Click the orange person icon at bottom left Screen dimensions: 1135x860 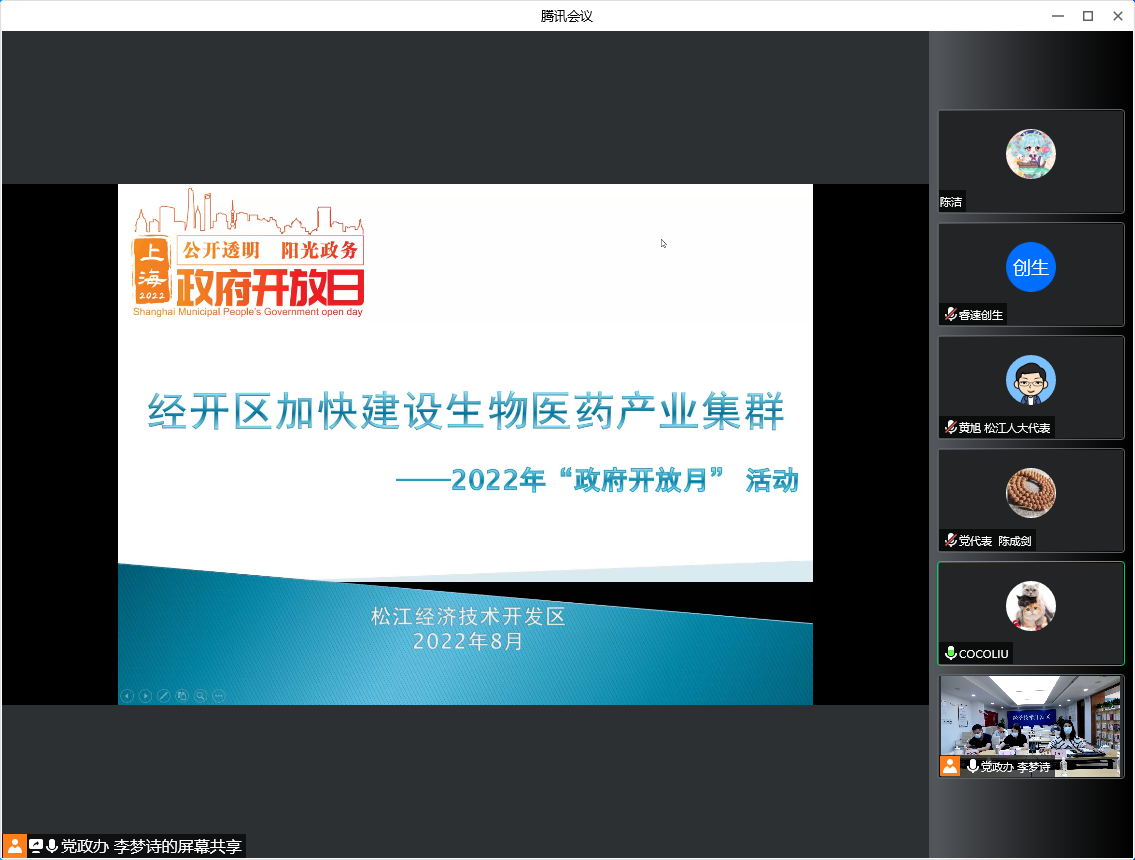(x=14, y=846)
